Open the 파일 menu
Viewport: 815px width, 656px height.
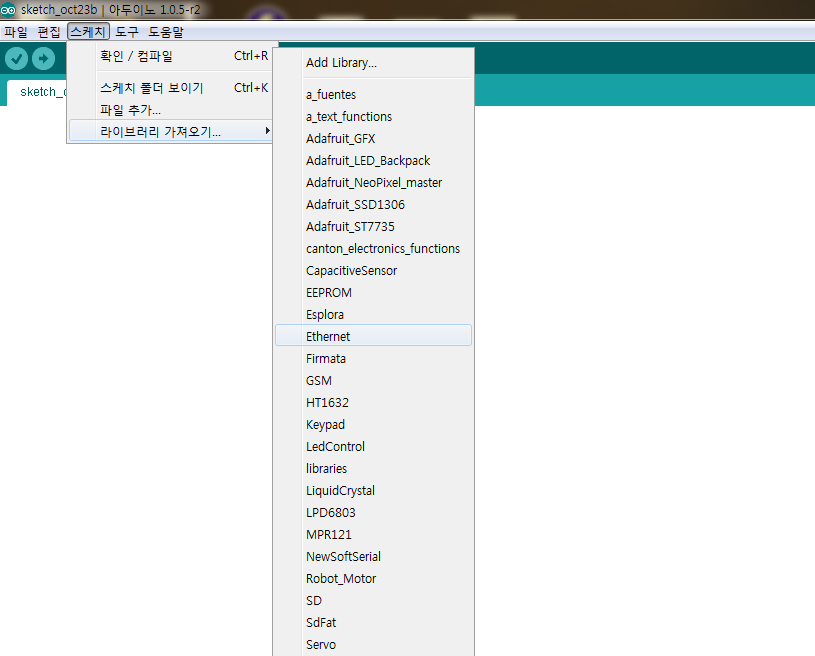(x=16, y=32)
